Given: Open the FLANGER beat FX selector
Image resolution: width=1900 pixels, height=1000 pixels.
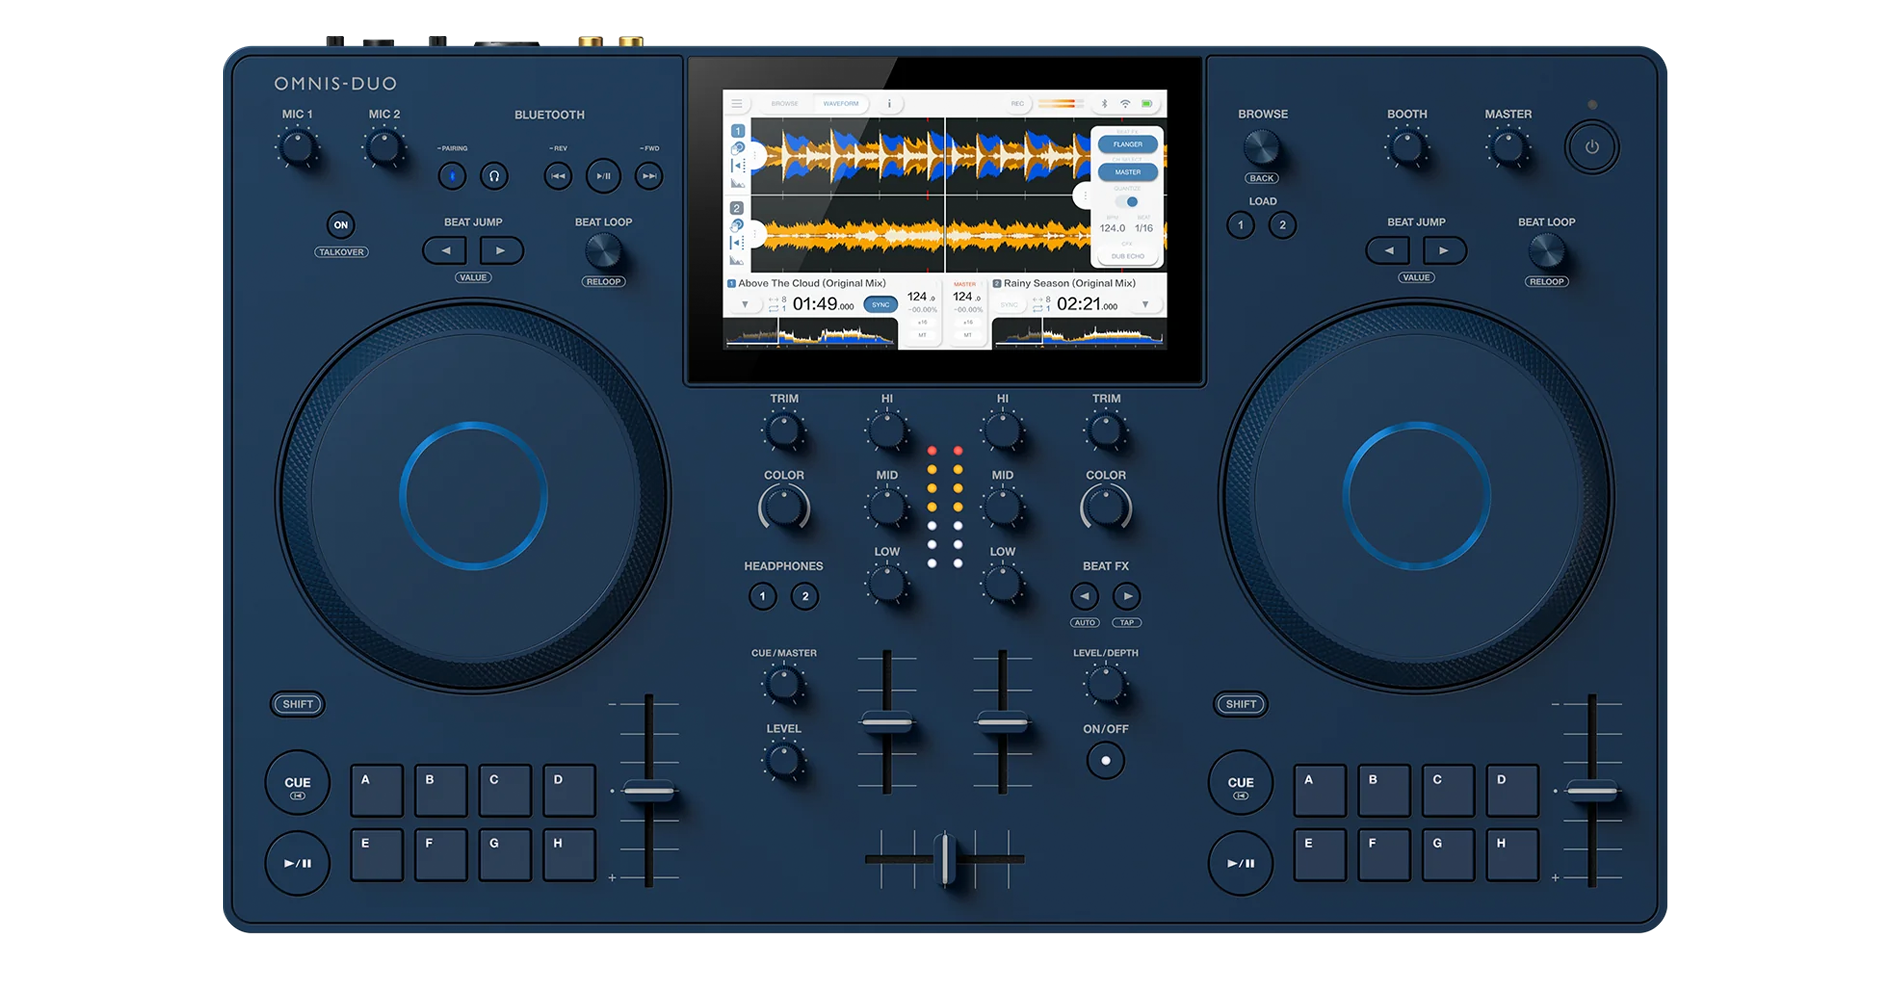Looking at the screenshot, I should (1128, 144).
